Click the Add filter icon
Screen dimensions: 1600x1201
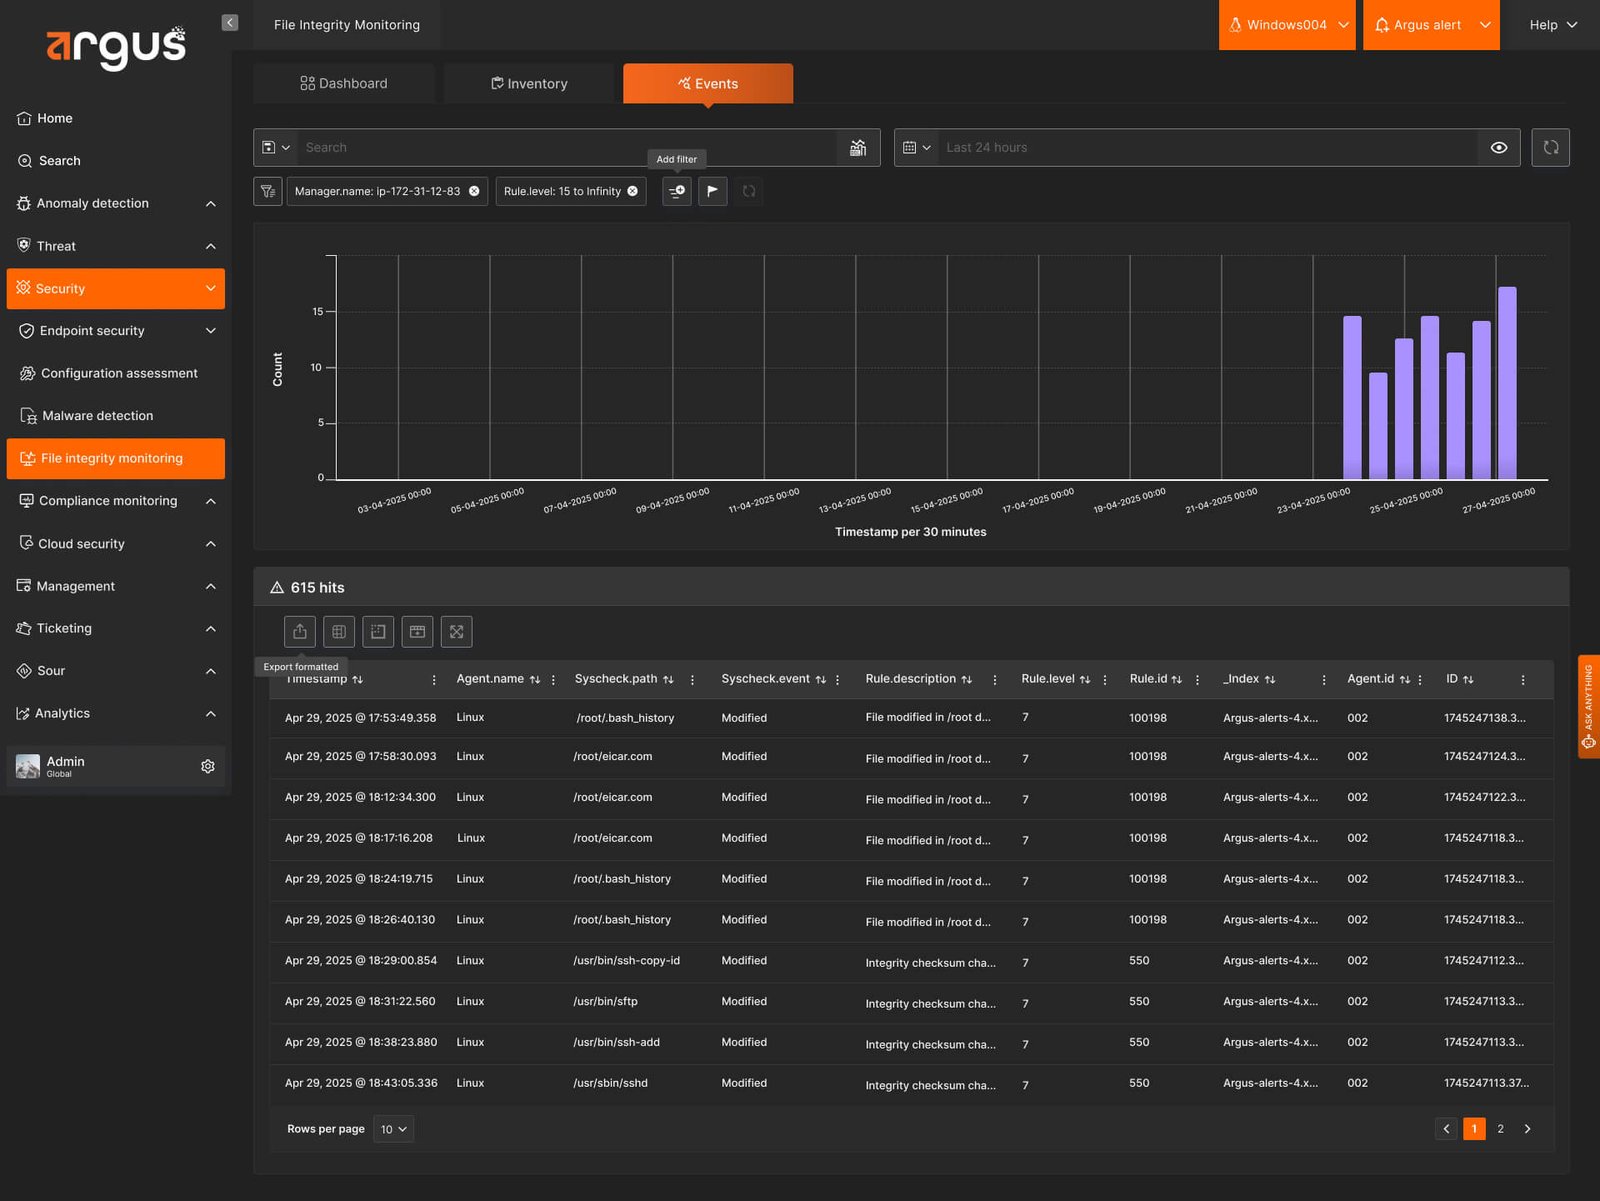(x=677, y=191)
